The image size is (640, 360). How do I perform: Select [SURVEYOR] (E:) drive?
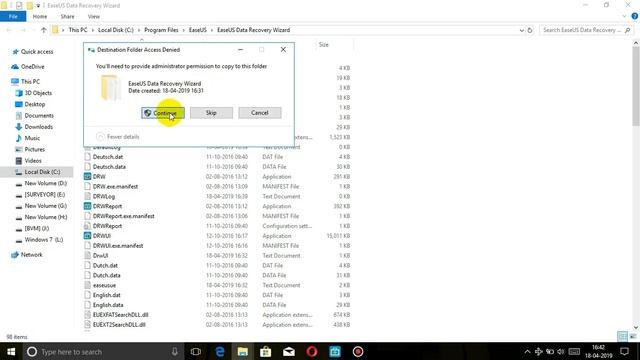point(40,195)
